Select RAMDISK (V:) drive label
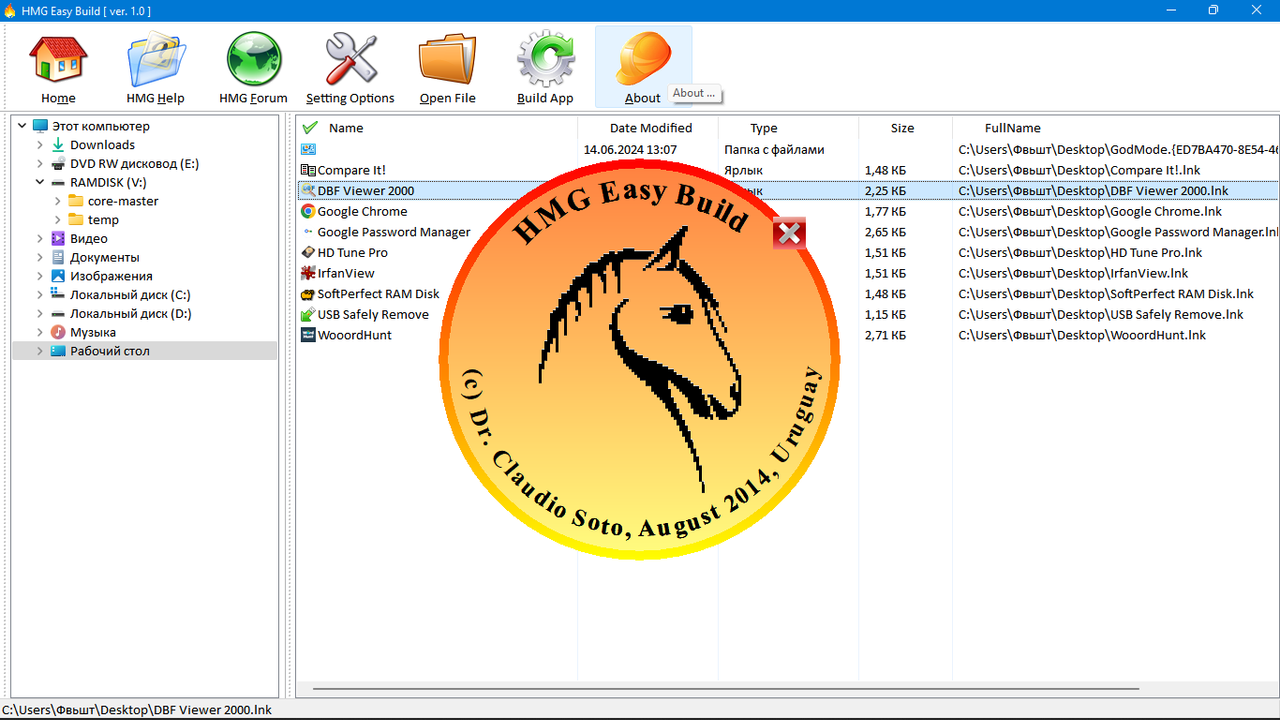 [108, 182]
